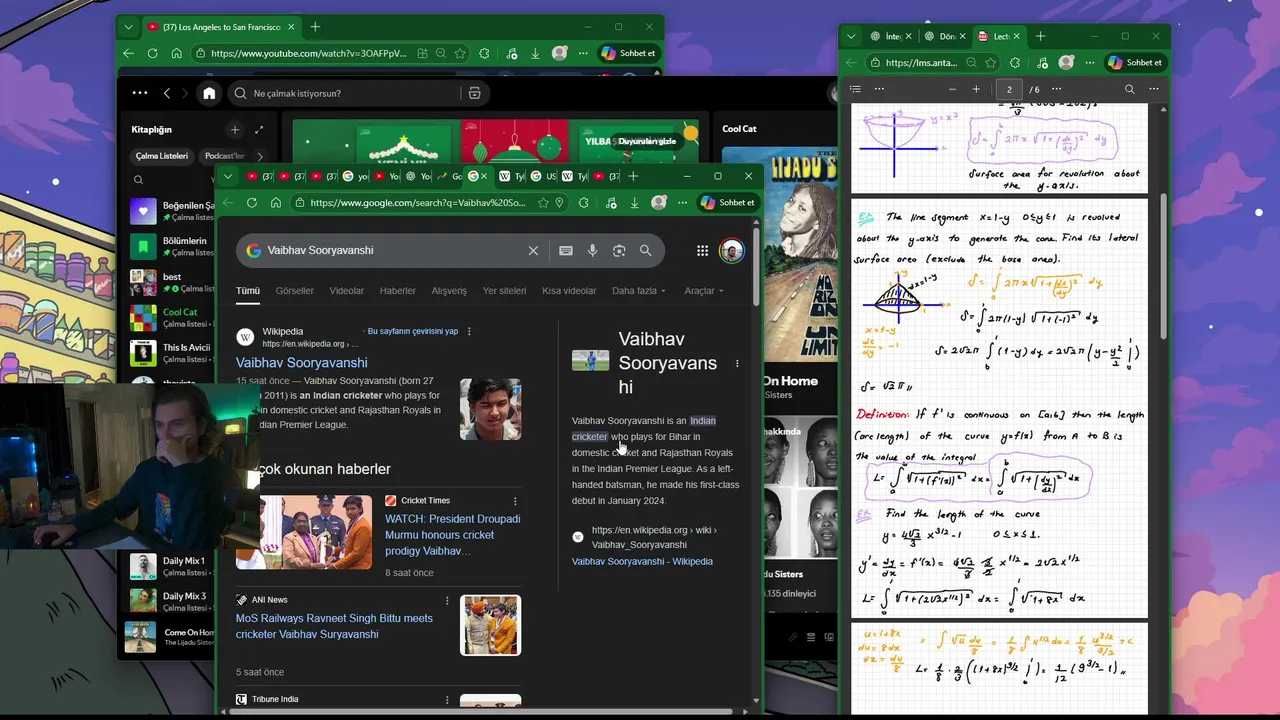1280x720 pixels.
Task: Expand the Daha fazla dropdown
Action: [639, 291]
